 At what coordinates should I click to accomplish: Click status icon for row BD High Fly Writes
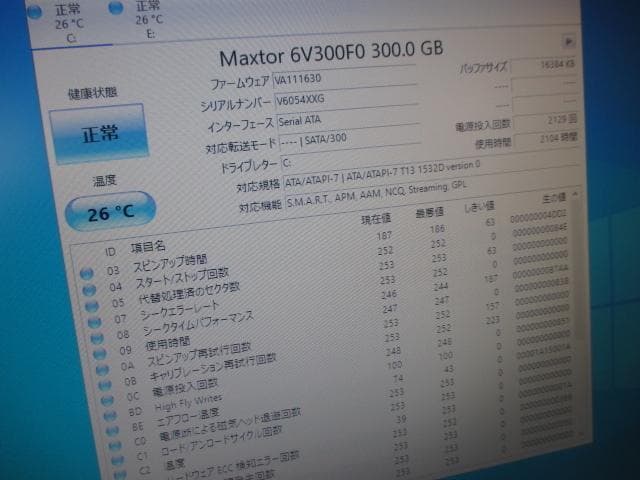(110, 416)
